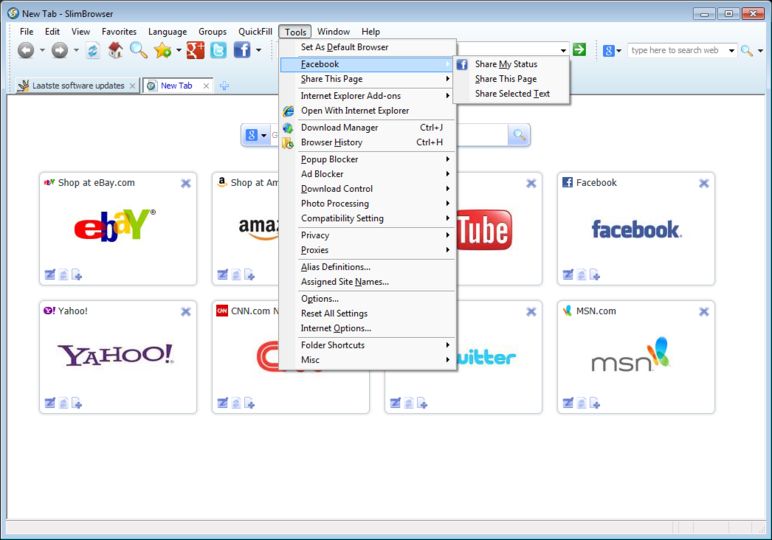Close the New Tab tab
Screen dimensions: 772x540
point(206,86)
